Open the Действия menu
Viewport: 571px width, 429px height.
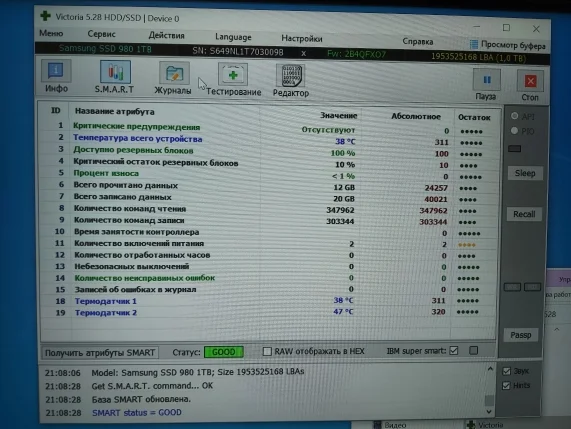166,35
